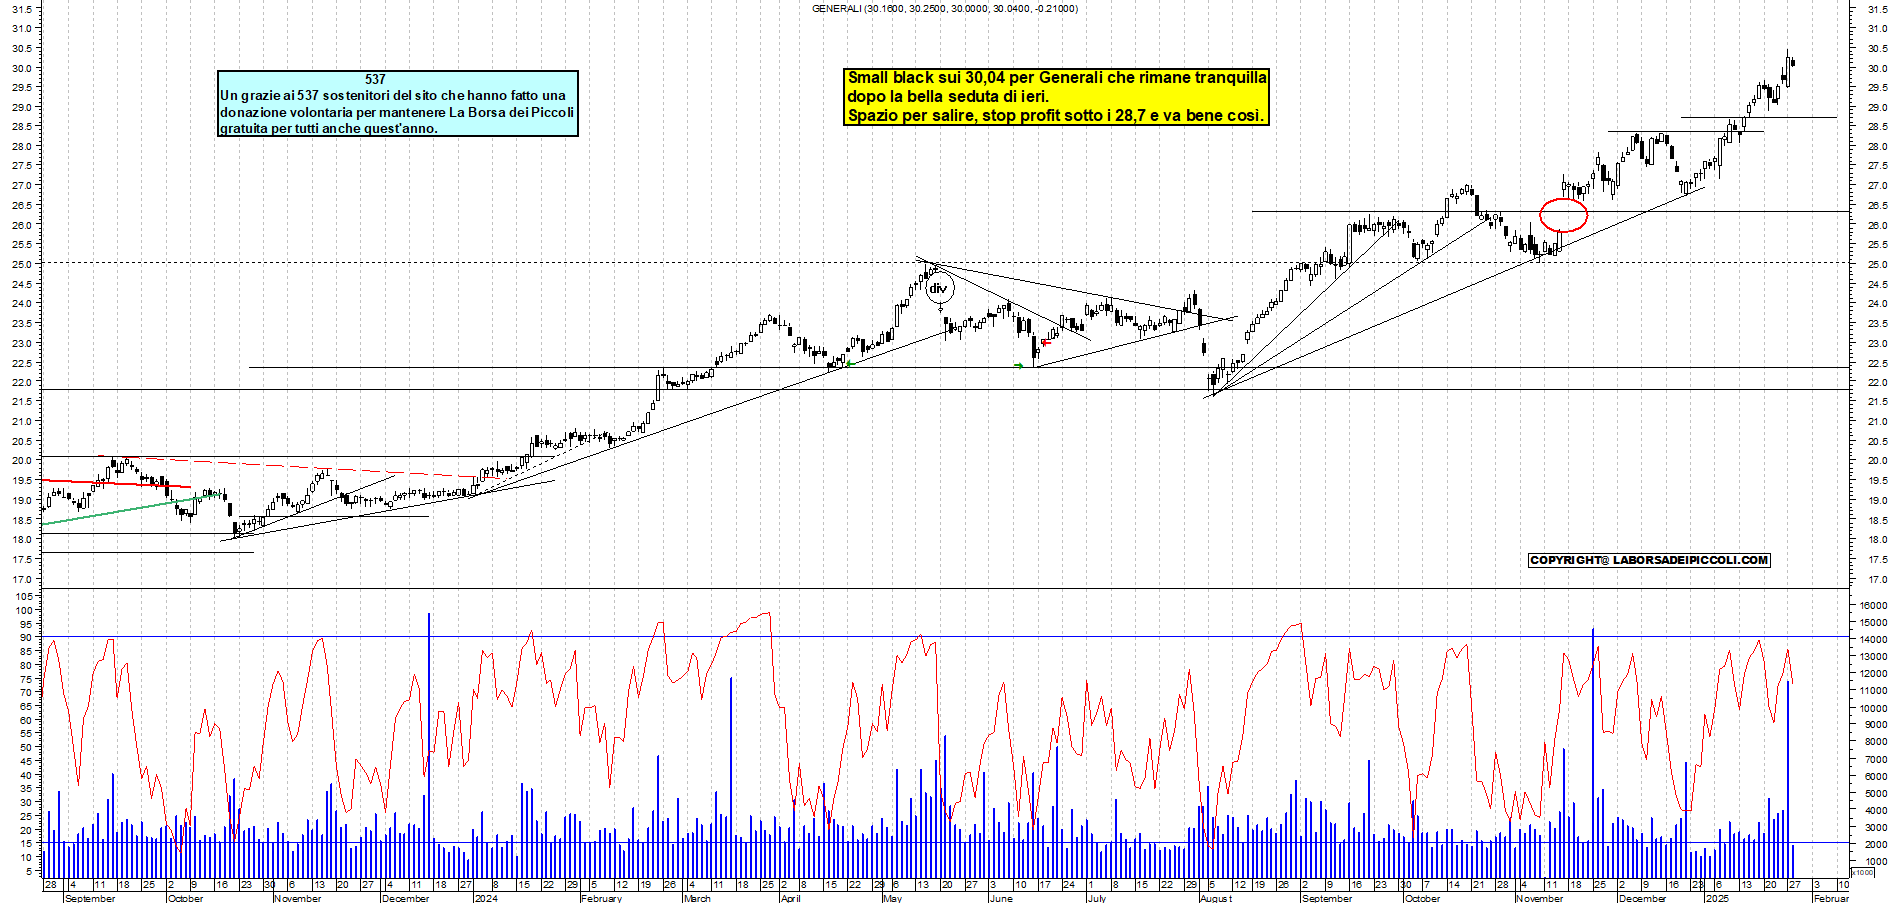Click the '5000' volume axis label
Screen dimensions: 1890x903
pyautogui.click(x=1876, y=793)
